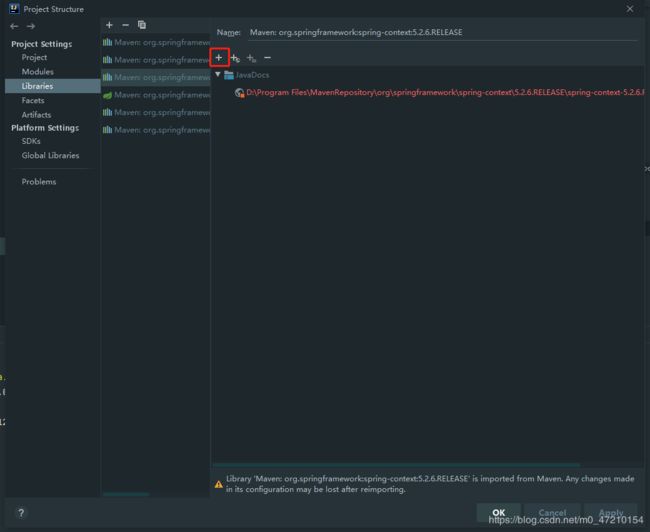Select last Maven springframework library
Image resolution: width=650 pixels, height=532 pixels.
pos(156,130)
